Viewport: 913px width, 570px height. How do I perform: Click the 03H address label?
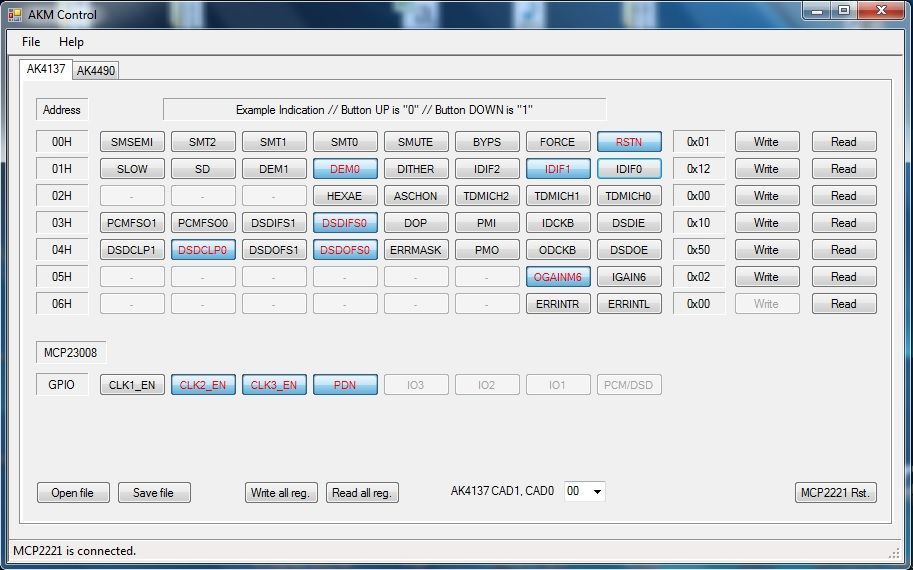tap(62, 223)
